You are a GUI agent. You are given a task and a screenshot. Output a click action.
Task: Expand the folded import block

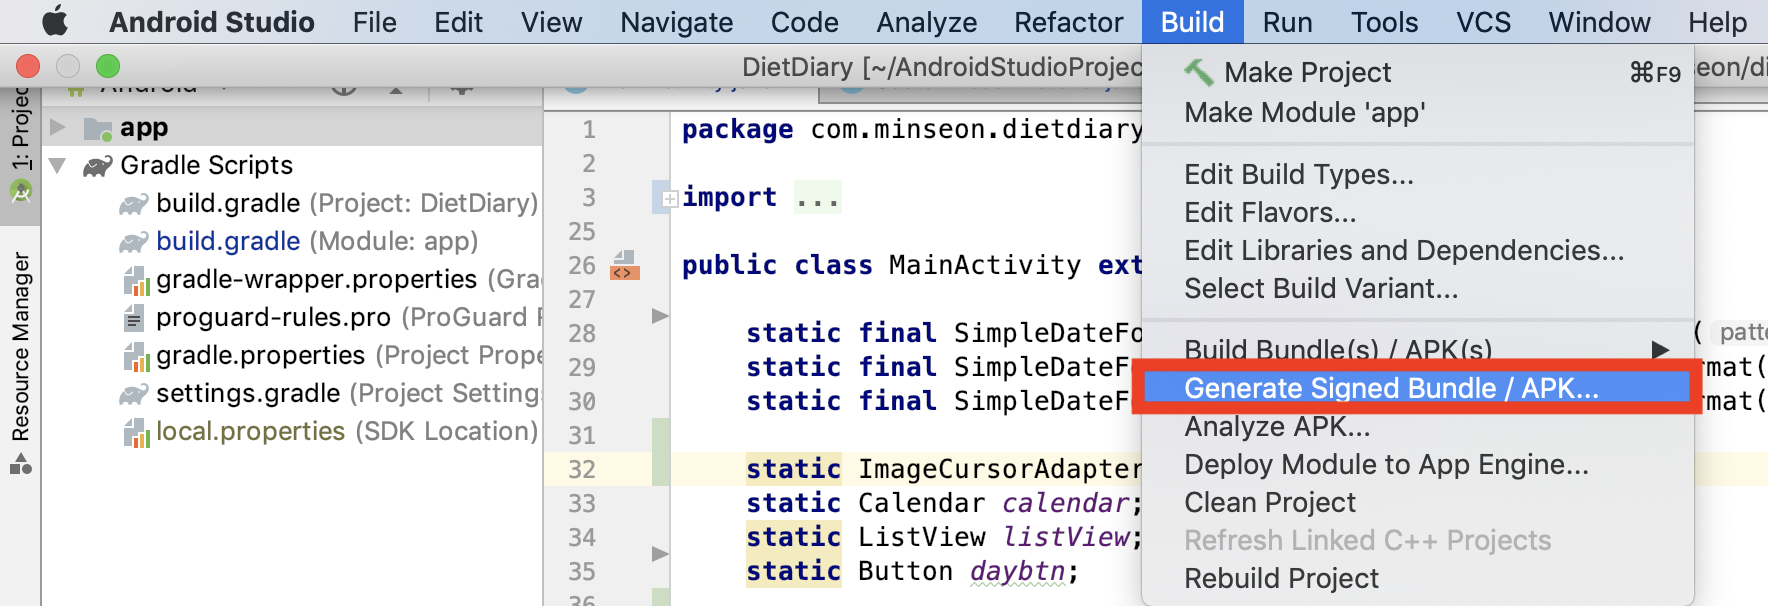click(670, 198)
